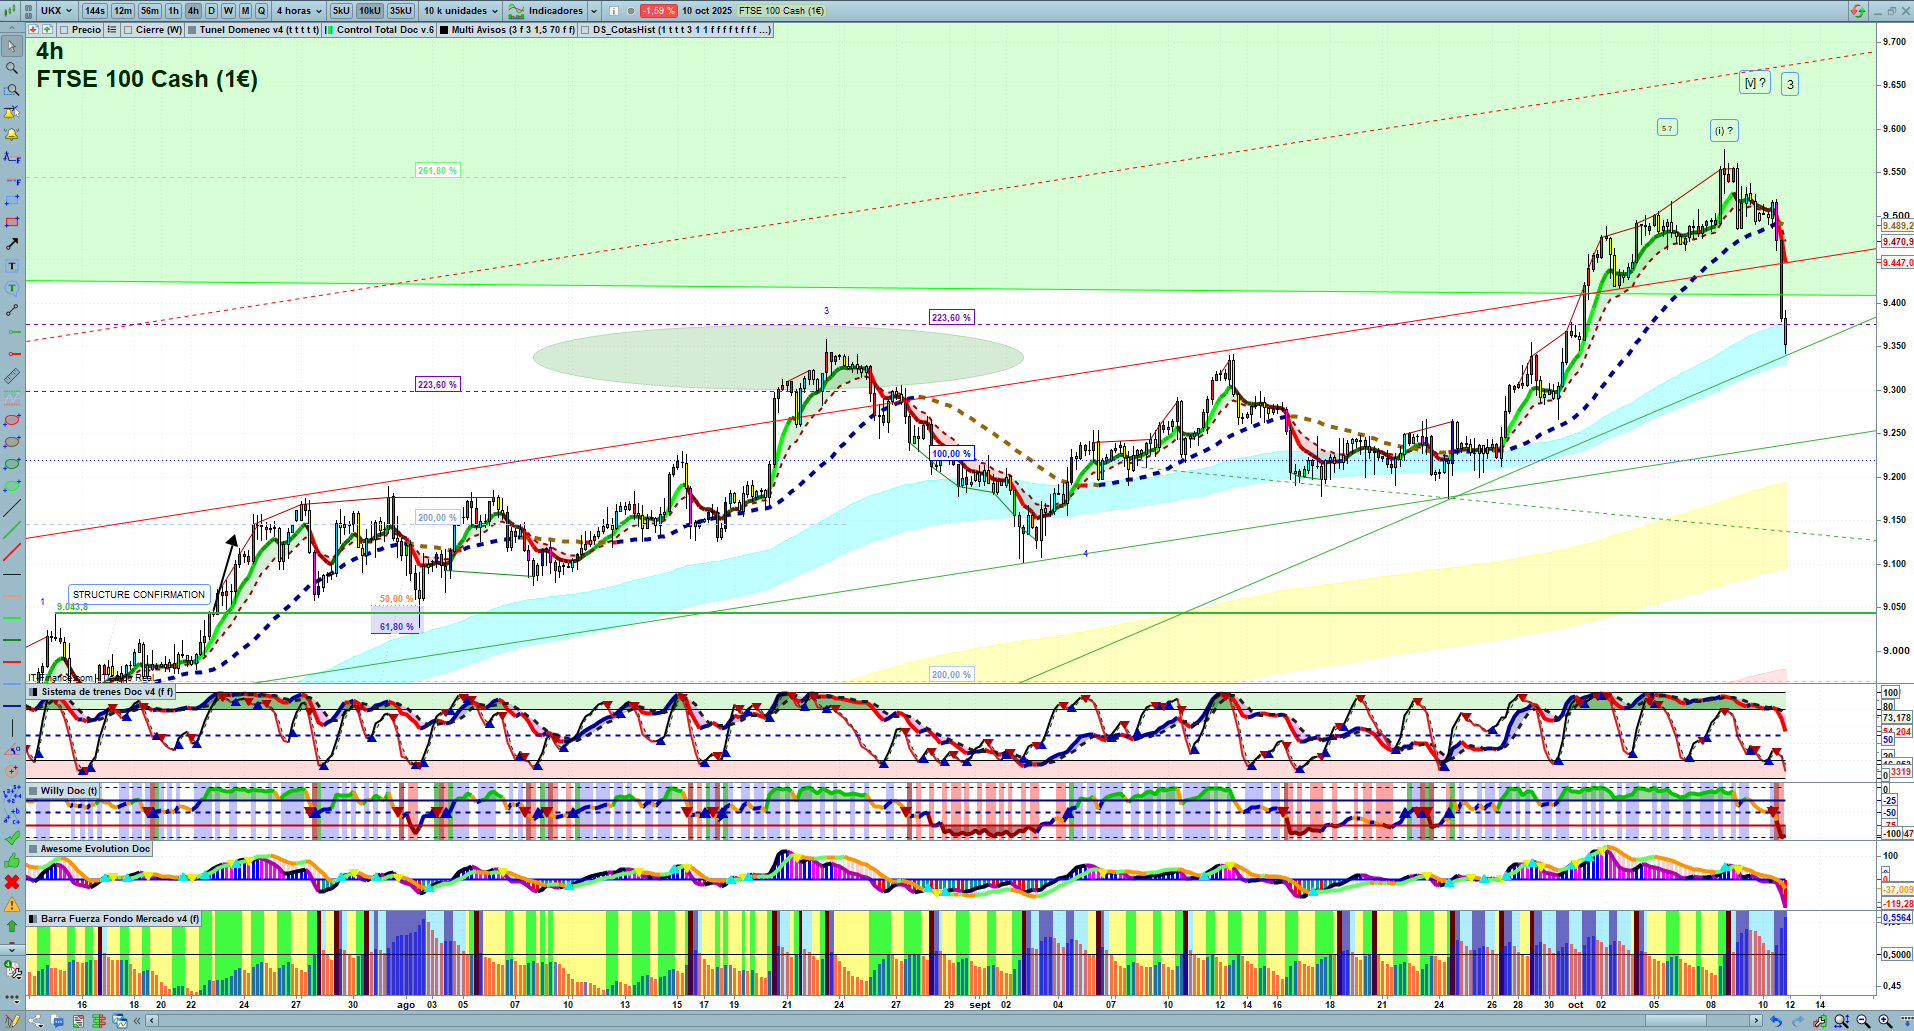Screen dimensions: 1914x1031
Task: Toggle the Cierre (W) checkbox
Action: [x=127, y=30]
